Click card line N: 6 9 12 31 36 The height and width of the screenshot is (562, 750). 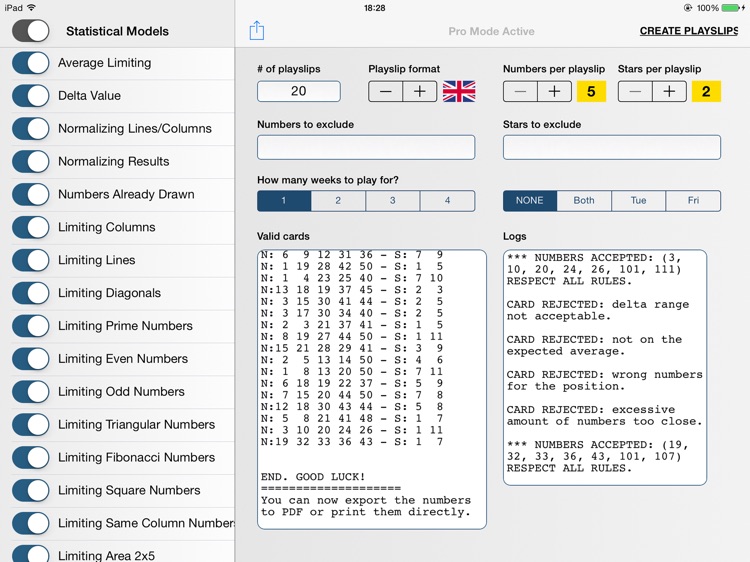coord(352,255)
